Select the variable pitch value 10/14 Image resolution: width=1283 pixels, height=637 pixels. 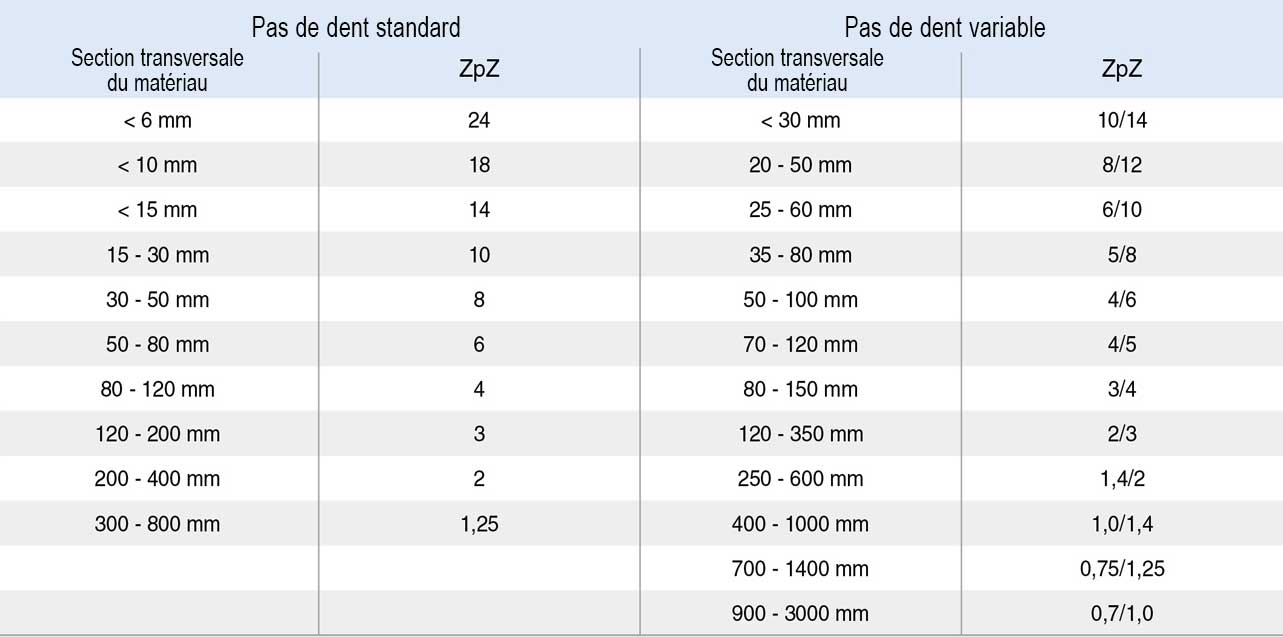[1122, 121]
